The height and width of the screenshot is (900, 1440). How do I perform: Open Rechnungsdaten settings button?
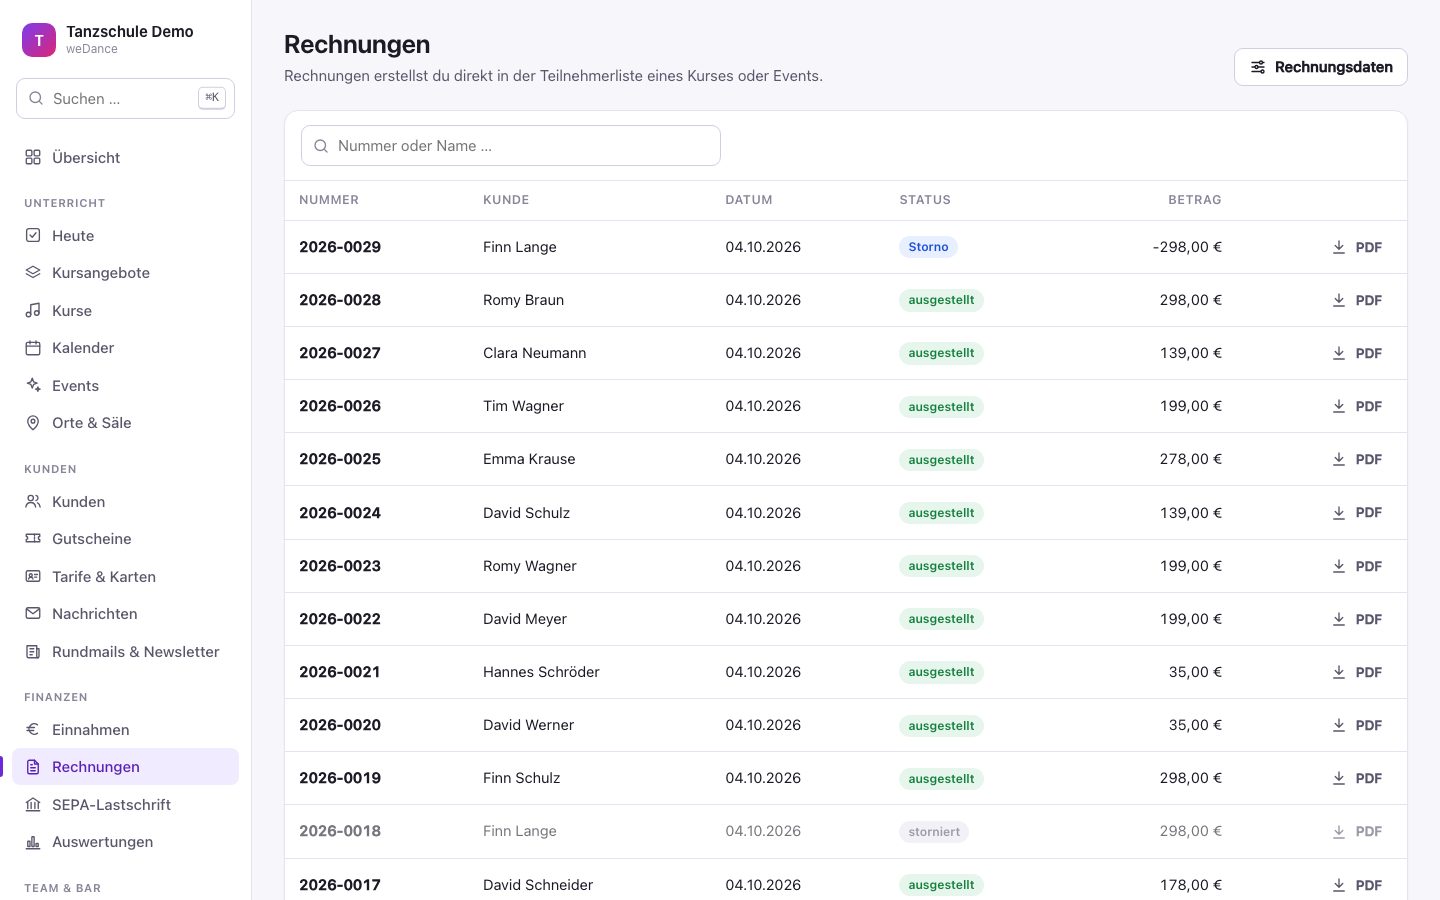point(1320,67)
